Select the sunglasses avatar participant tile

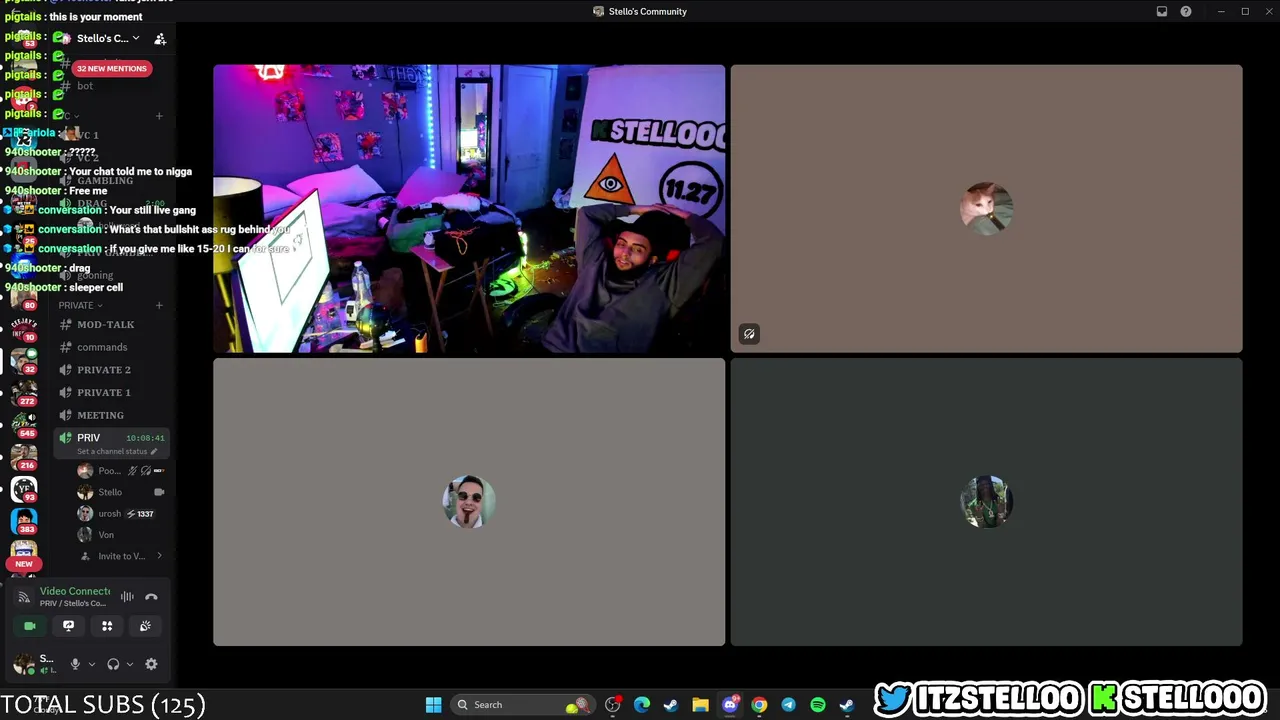coord(469,502)
